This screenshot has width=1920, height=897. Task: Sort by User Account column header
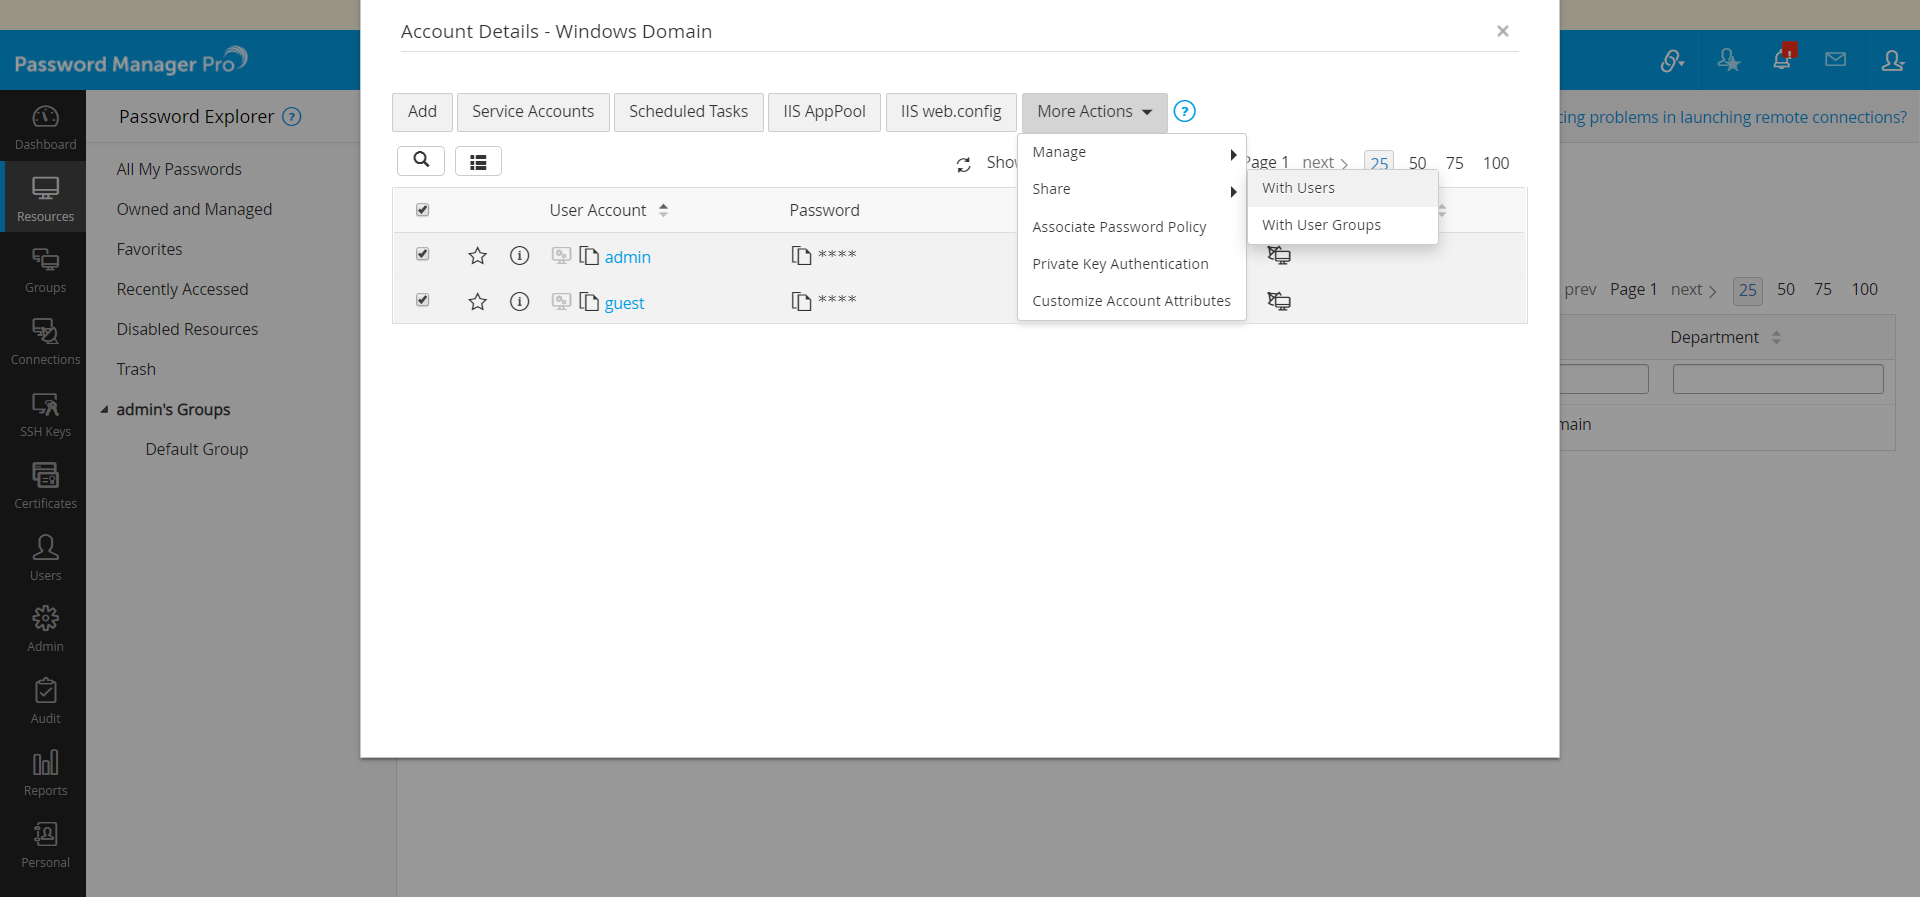pyautogui.click(x=598, y=210)
